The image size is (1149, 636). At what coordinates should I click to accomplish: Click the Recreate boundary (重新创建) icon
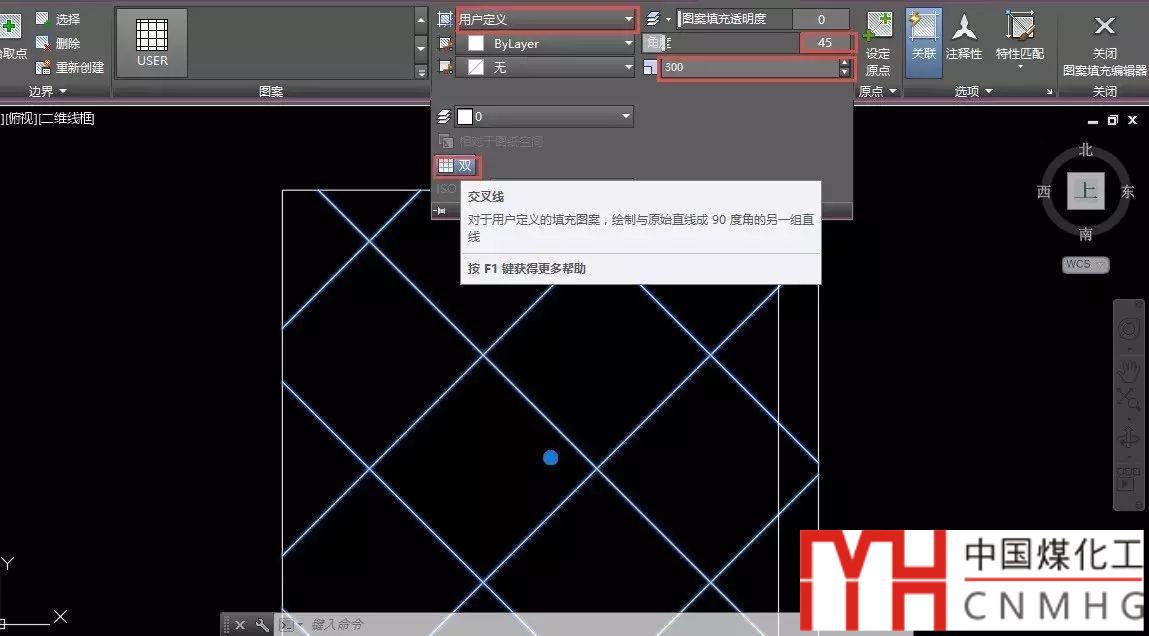43,68
